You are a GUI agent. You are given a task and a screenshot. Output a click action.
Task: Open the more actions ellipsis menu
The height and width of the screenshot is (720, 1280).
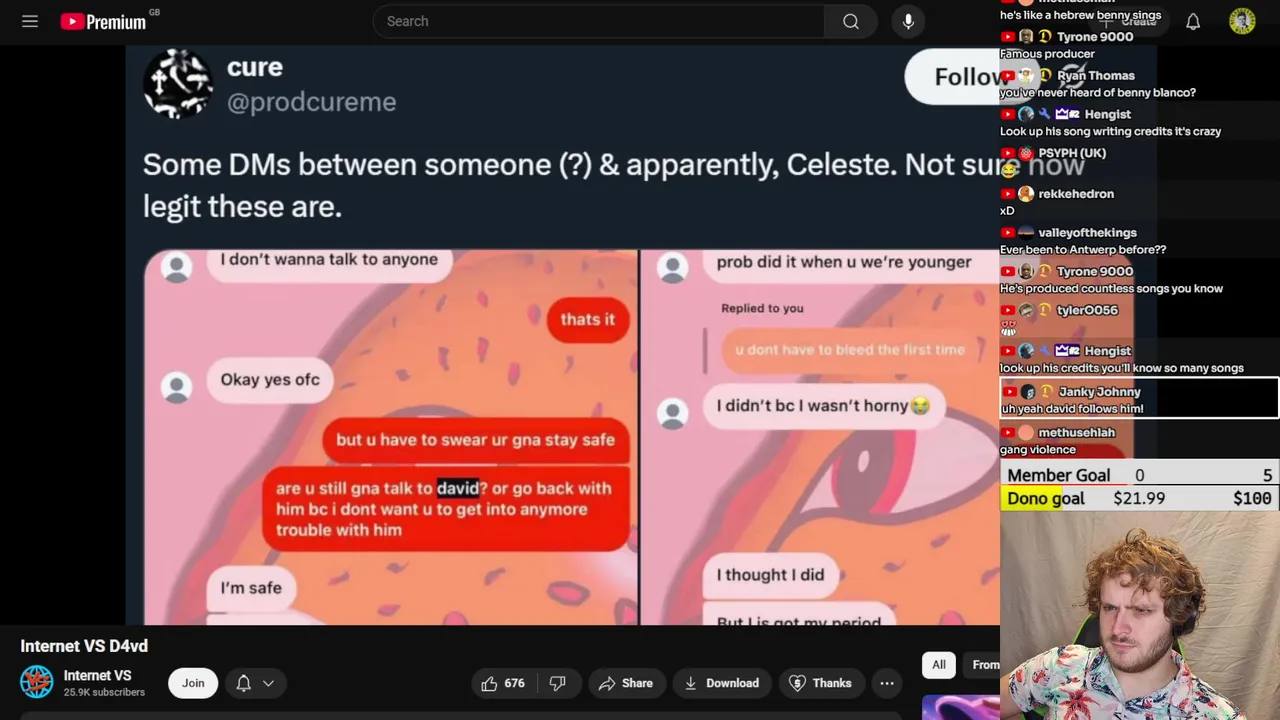pyautogui.click(x=887, y=683)
